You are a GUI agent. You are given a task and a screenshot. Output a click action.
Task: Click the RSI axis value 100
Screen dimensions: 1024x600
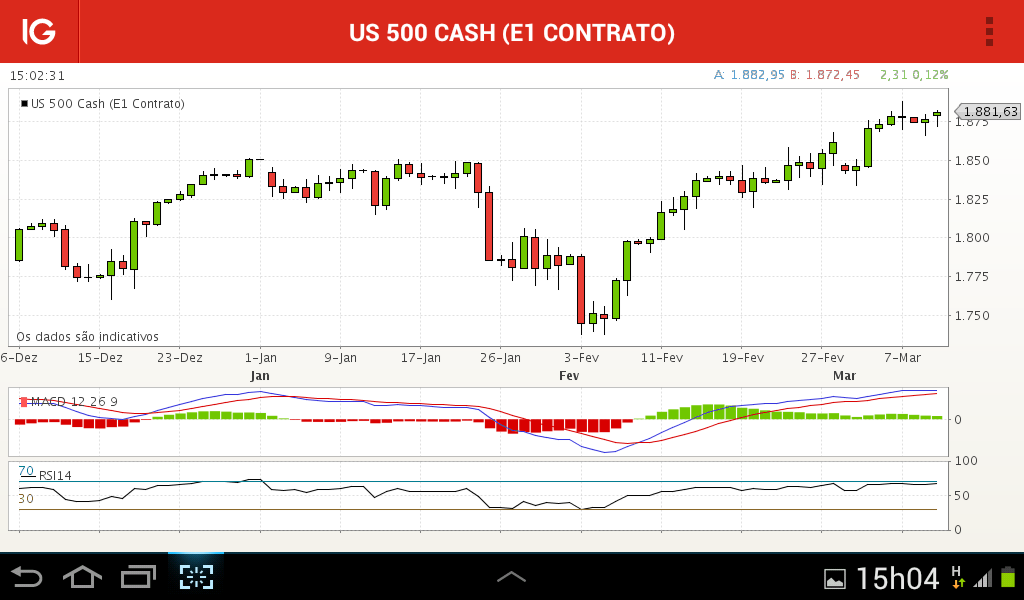tap(966, 461)
